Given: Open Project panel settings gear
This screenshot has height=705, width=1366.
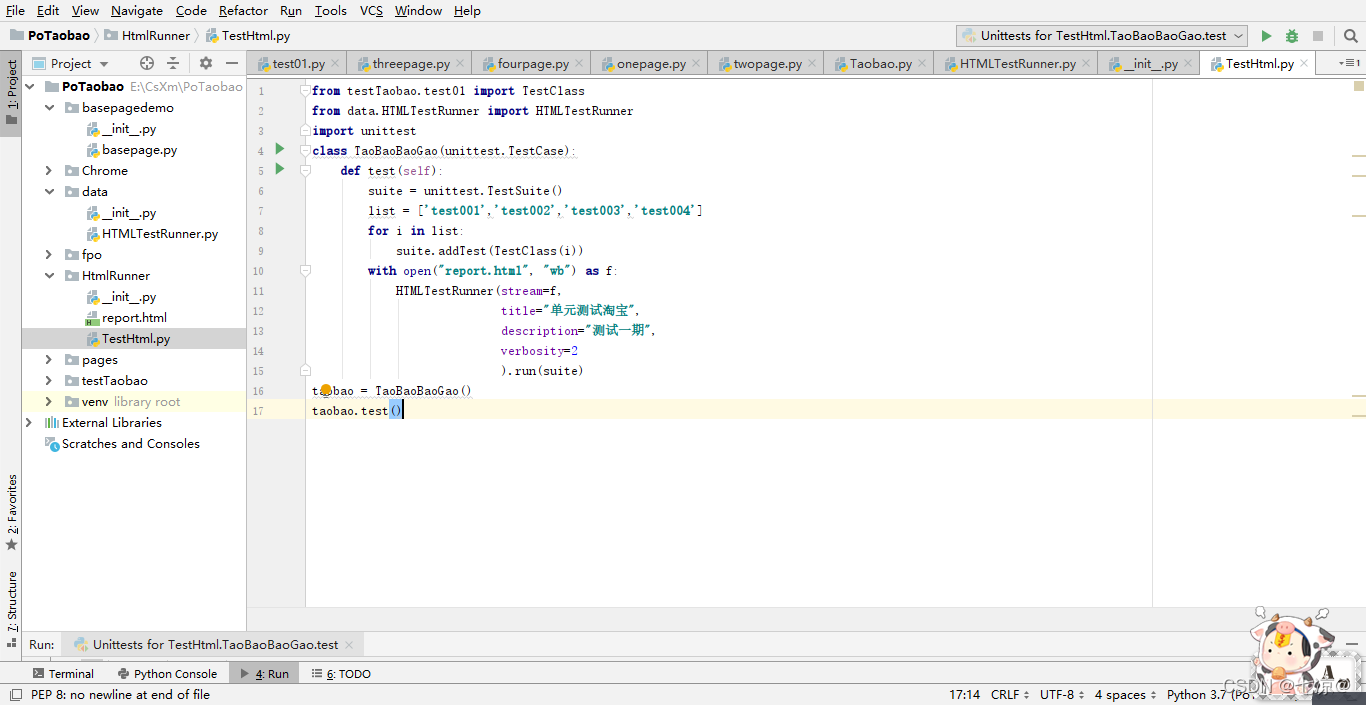Looking at the screenshot, I should click(206, 63).
